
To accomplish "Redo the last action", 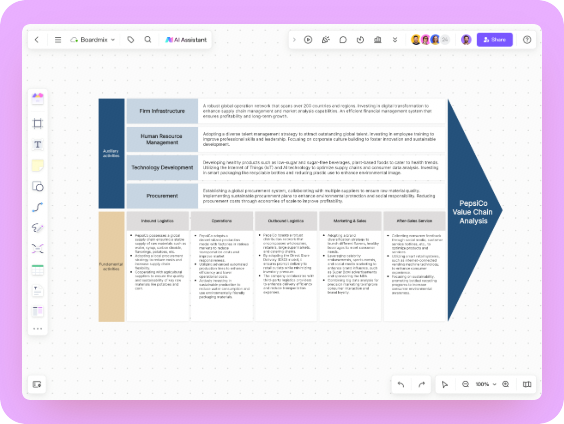I will point(422,384).
